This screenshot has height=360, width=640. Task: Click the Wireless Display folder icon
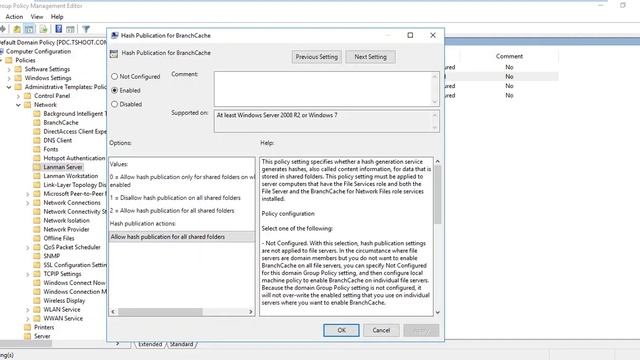point(37,300)
